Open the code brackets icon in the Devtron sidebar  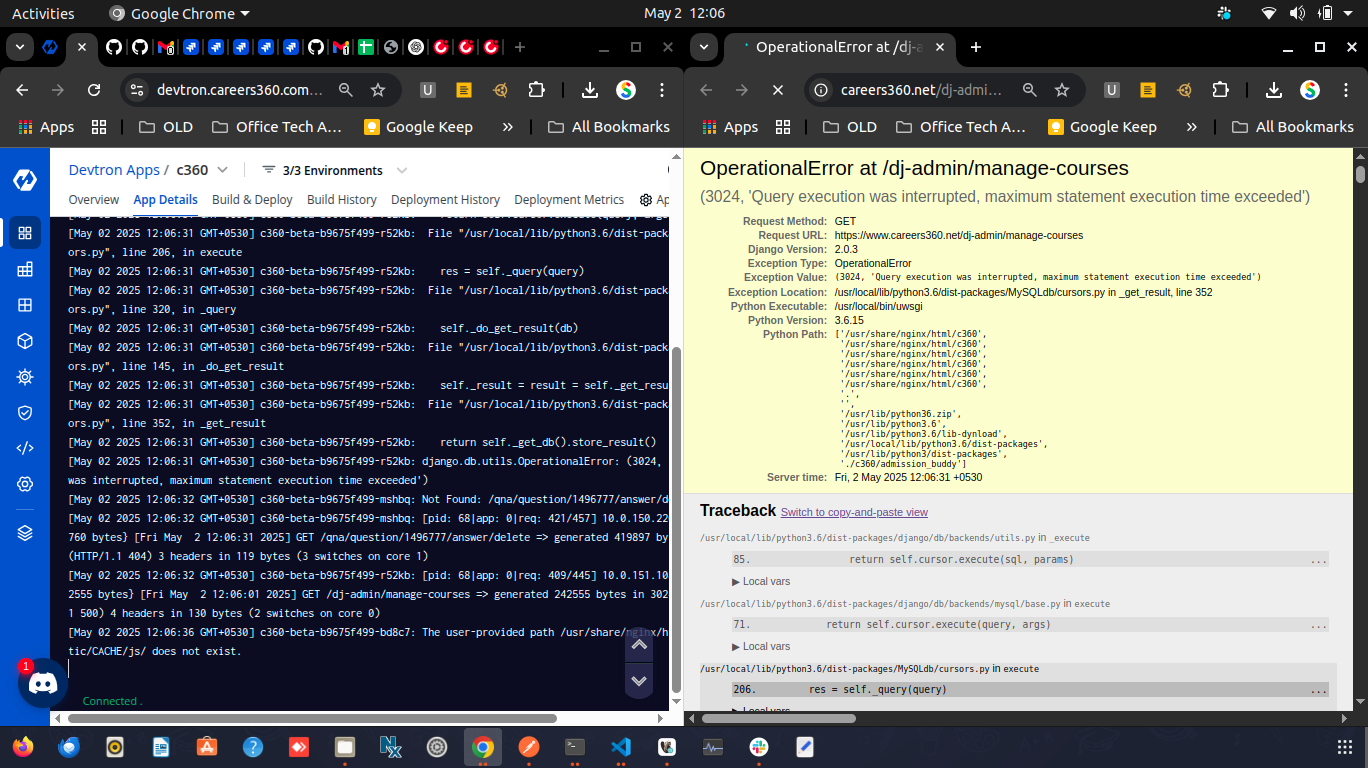click(25, 448)
